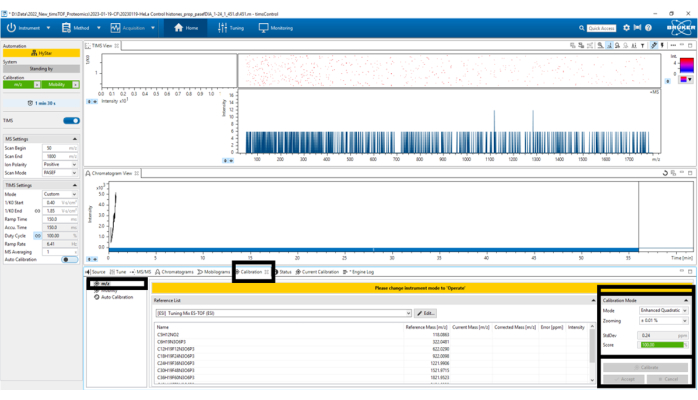
Task: Open the three-dots overflow menu in TIMS View
Action: coord(673,45)
